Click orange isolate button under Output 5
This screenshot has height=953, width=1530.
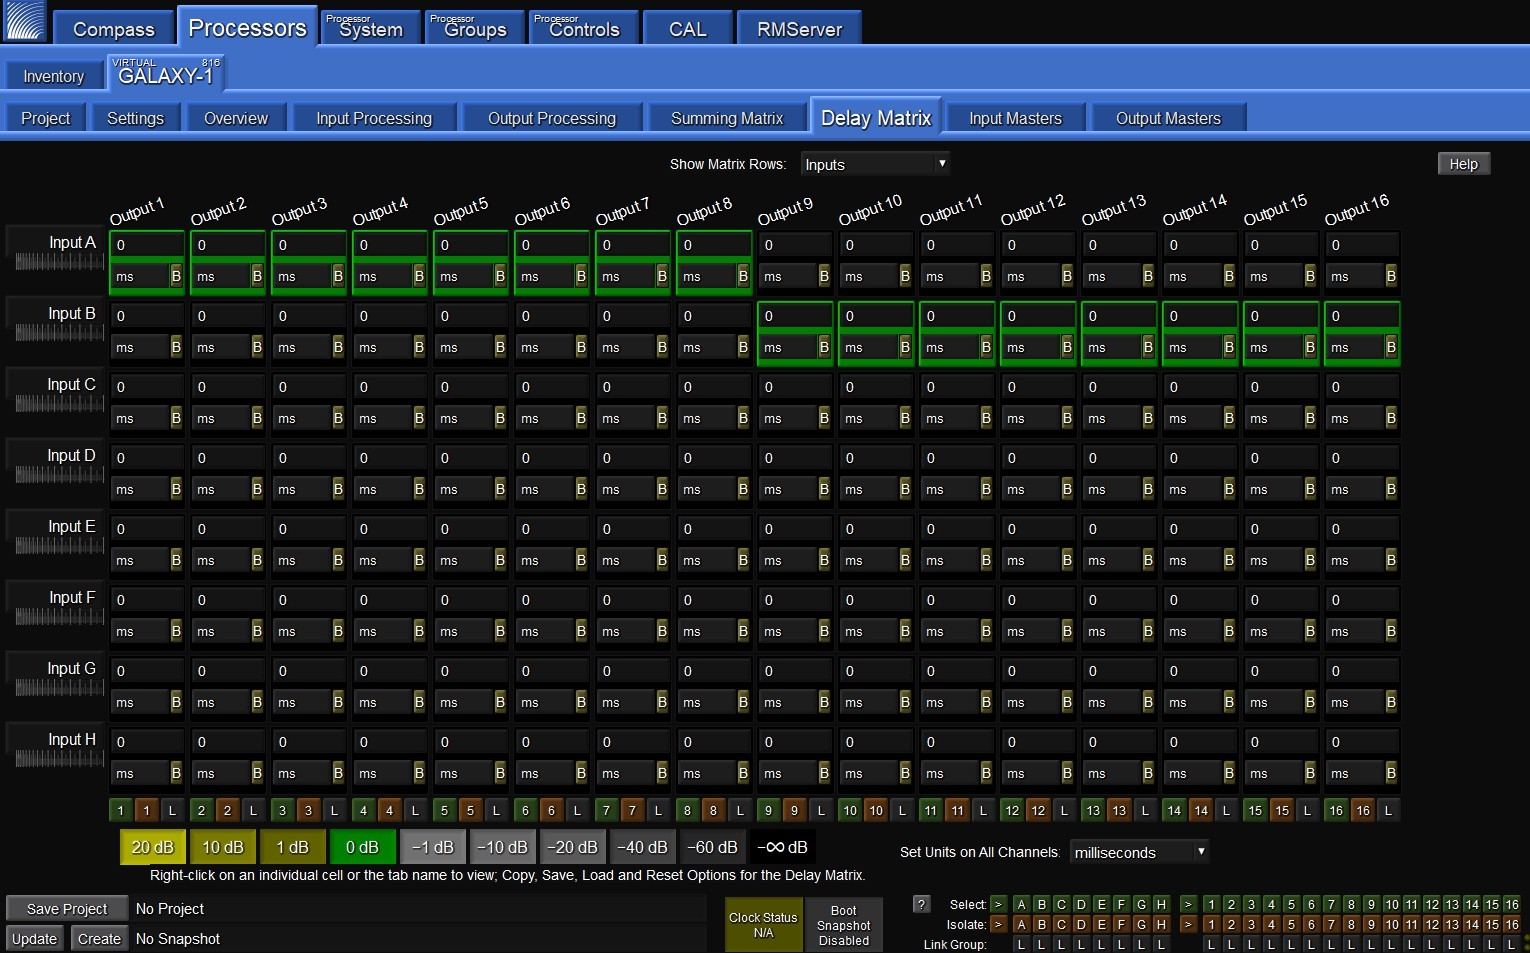click(x=470, y=811)
